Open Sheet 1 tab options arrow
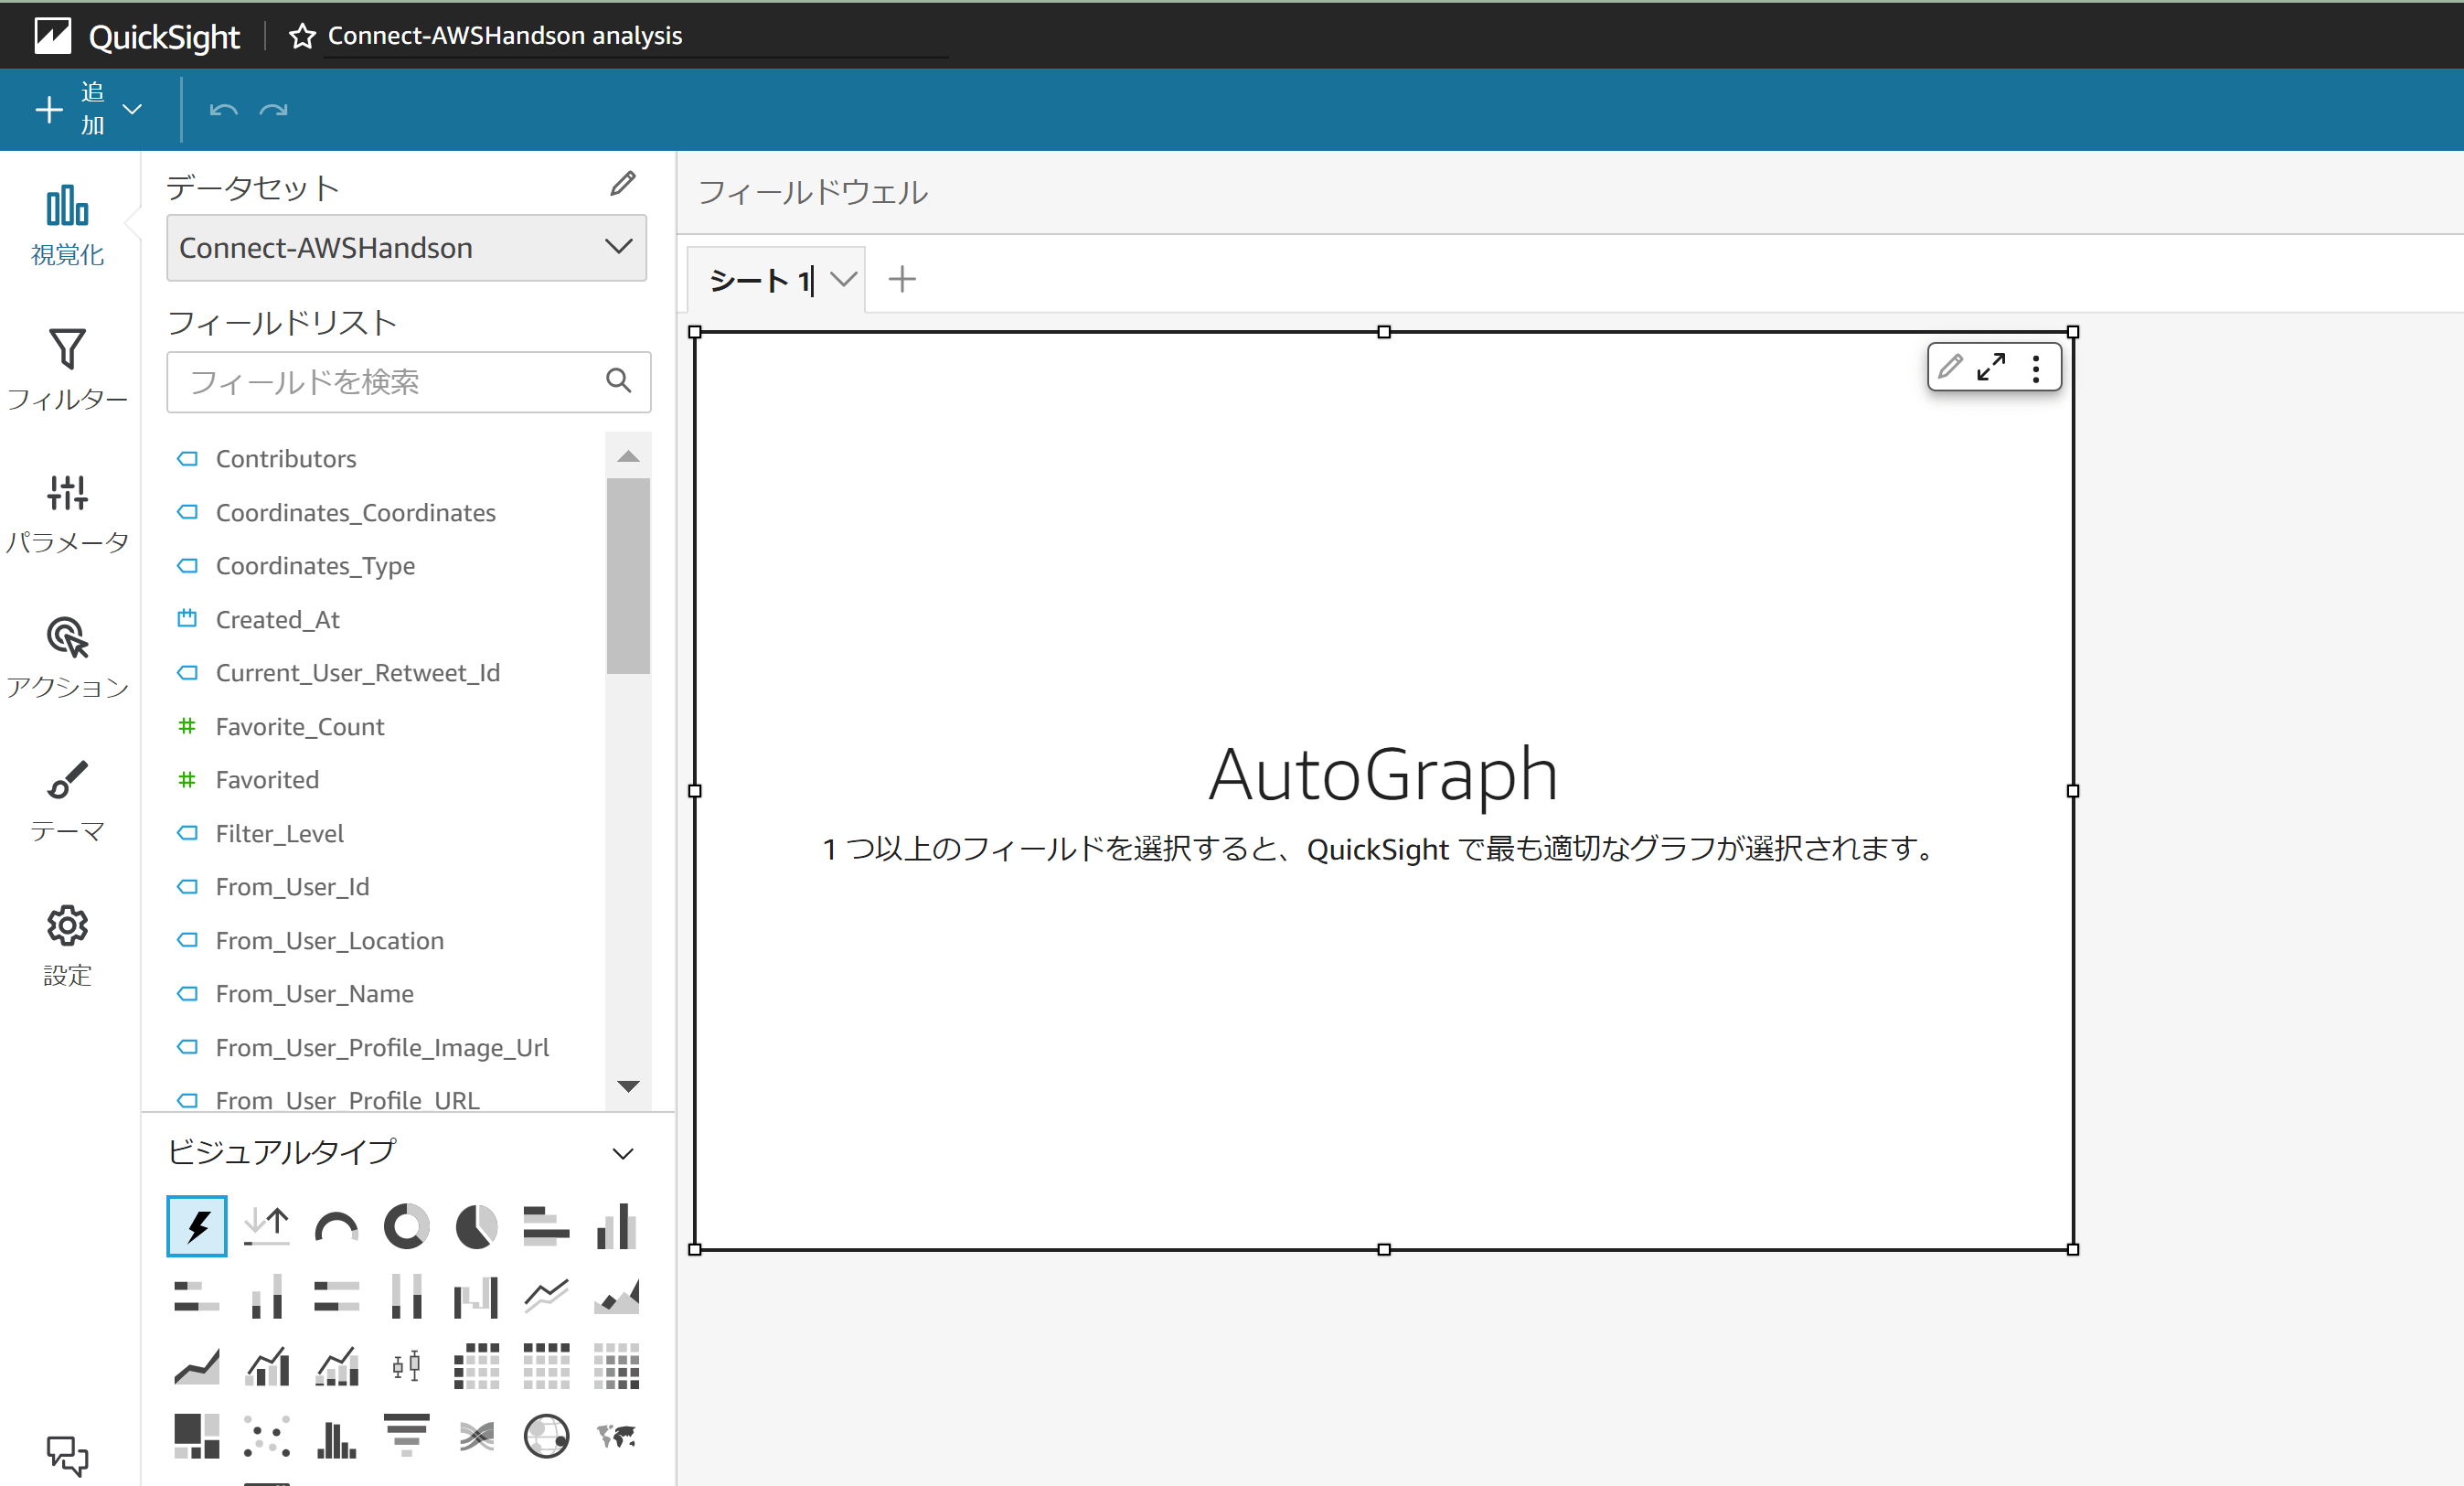Image resolution: width=2464 pixels, height=1486 pixels. 843,279
